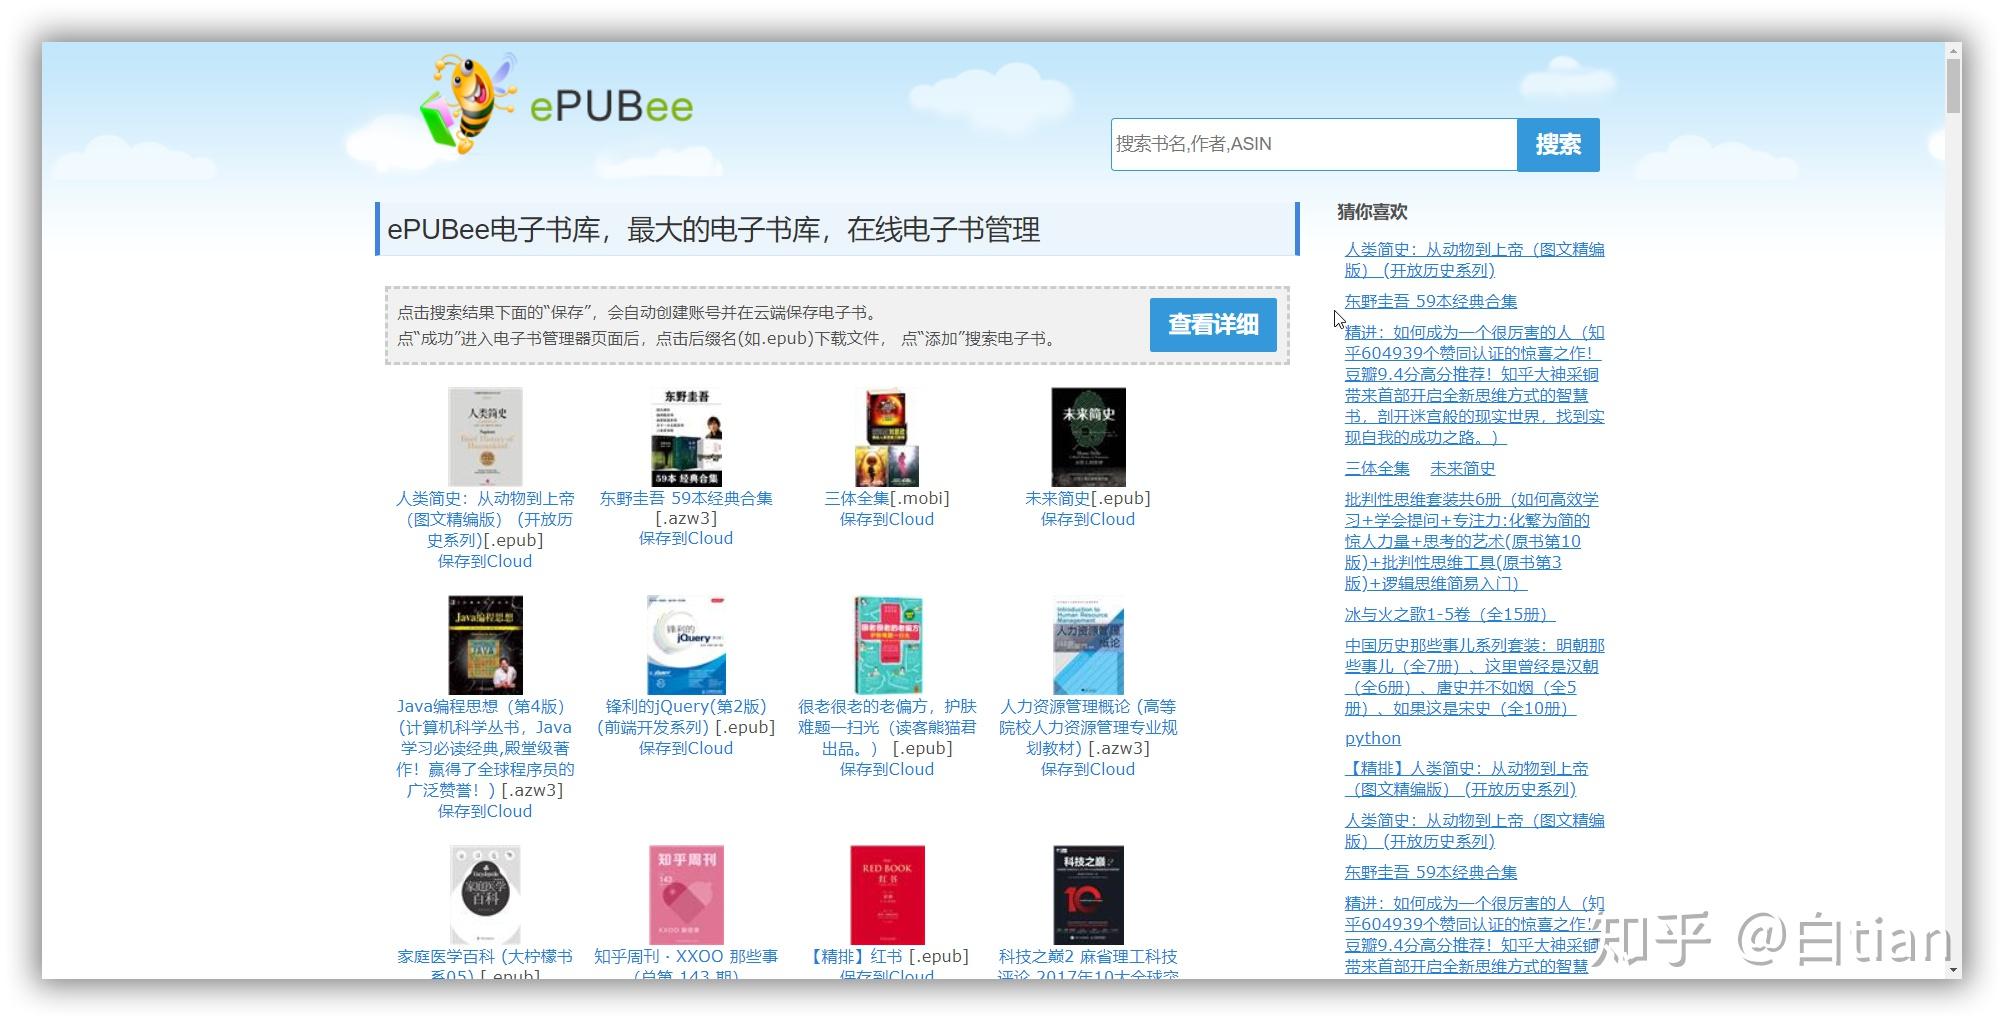2004x1021 pixels.
Task: Open the 锋利的jQuery 第2版 cover
Action: click(687, 645)
